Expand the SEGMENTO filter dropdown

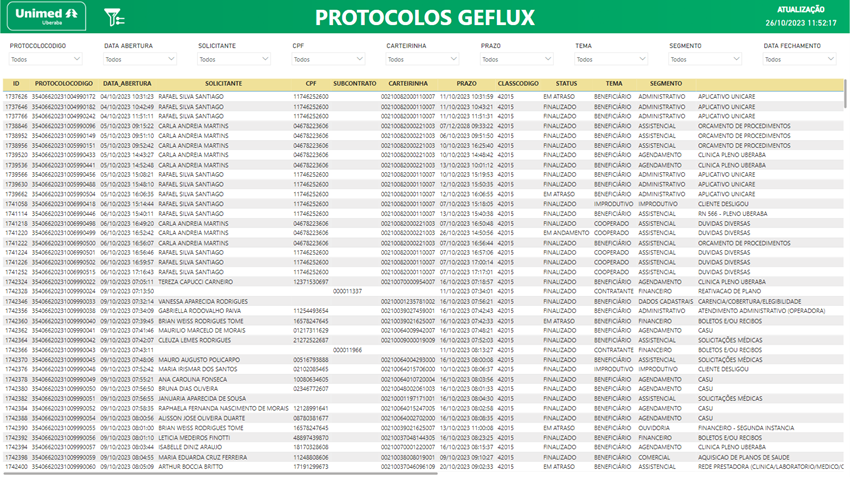pos(706,59)
